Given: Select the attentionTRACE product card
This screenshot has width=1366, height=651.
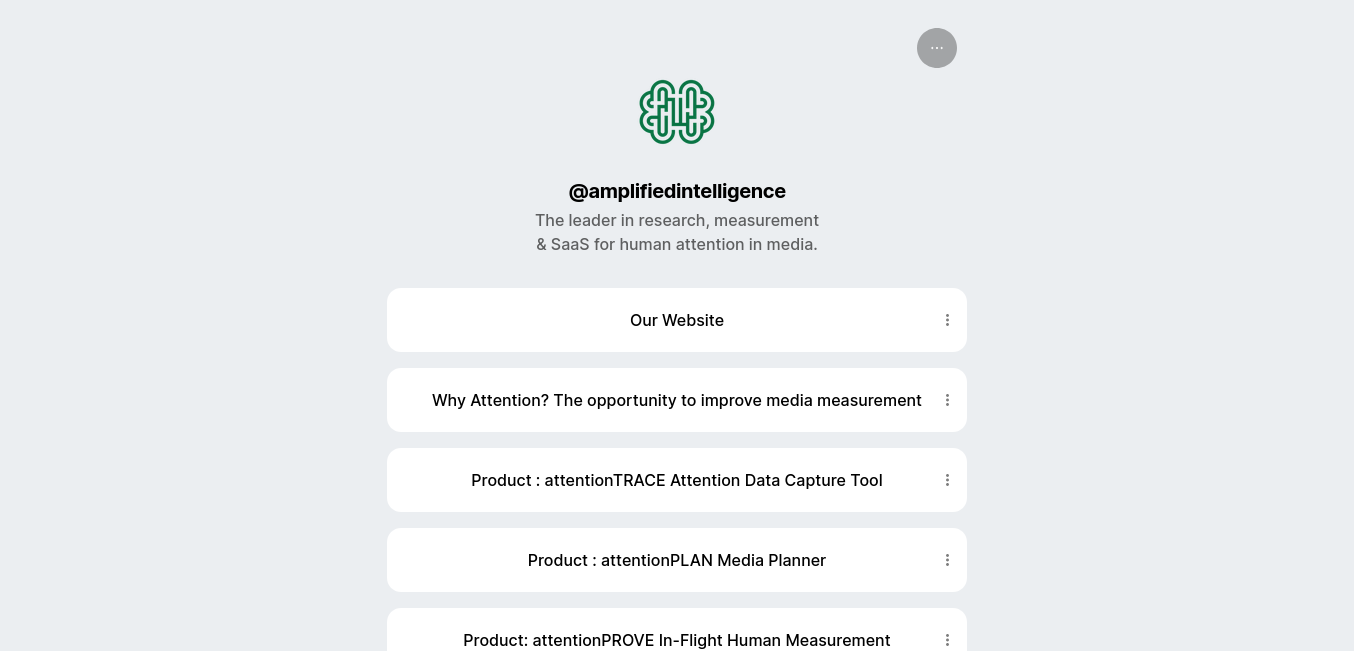Looking at the screenshot, I should point(677,480).
